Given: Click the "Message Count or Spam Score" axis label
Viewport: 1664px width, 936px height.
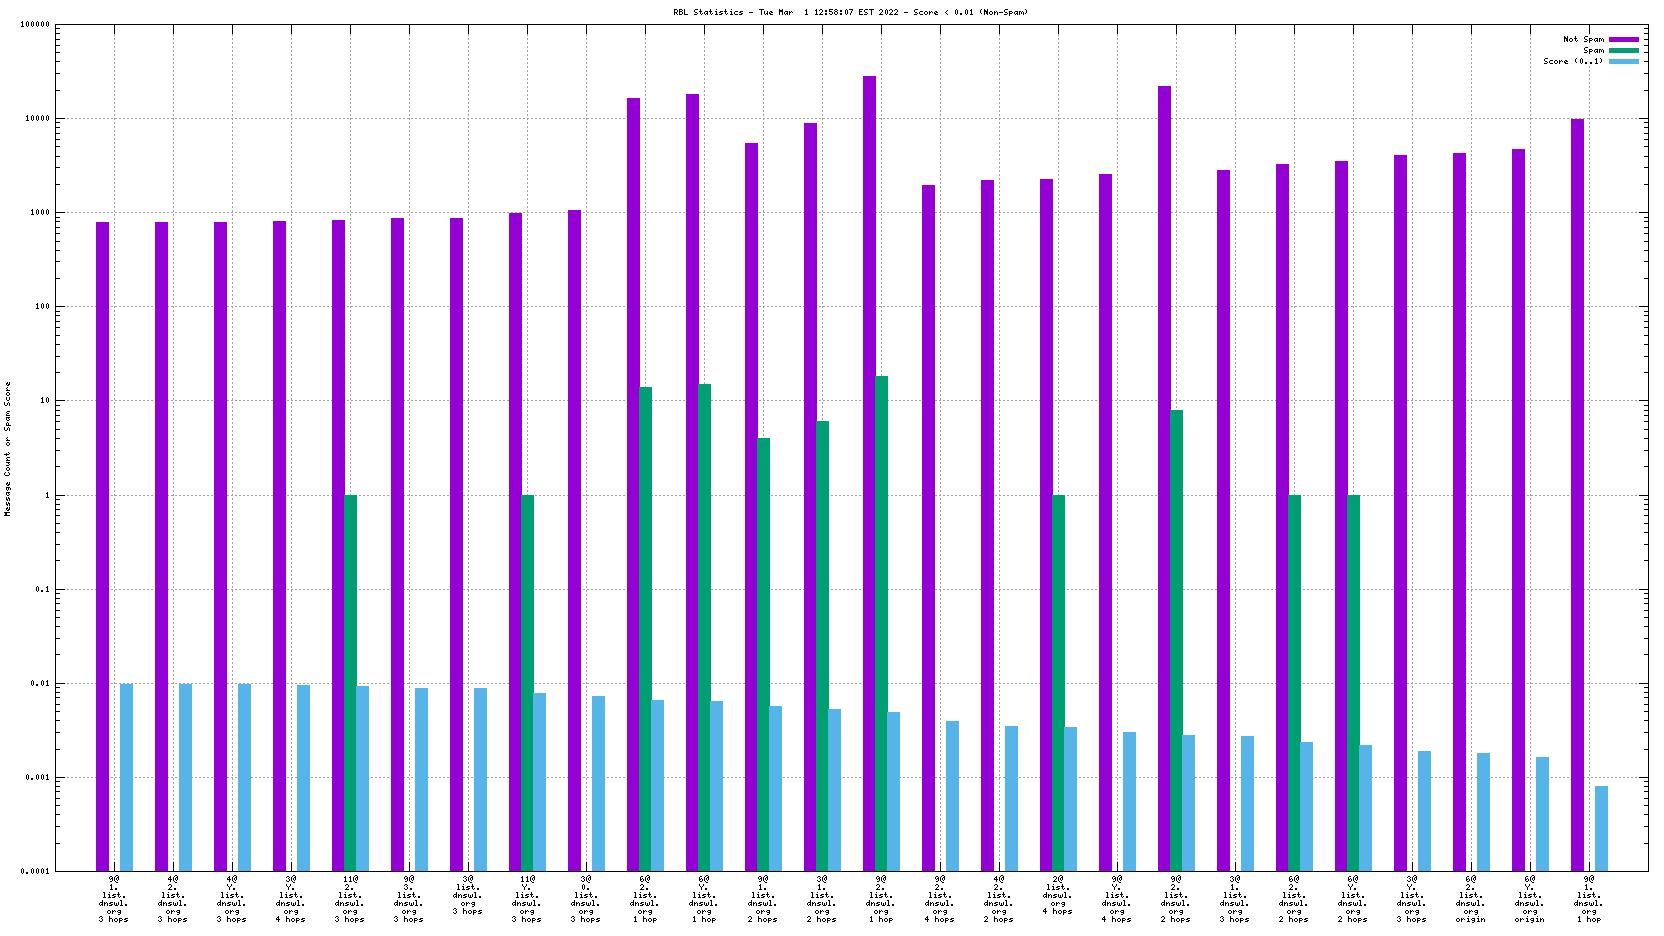Looking at the screenshot, I should pyautogui.click(x=8, y=448).
